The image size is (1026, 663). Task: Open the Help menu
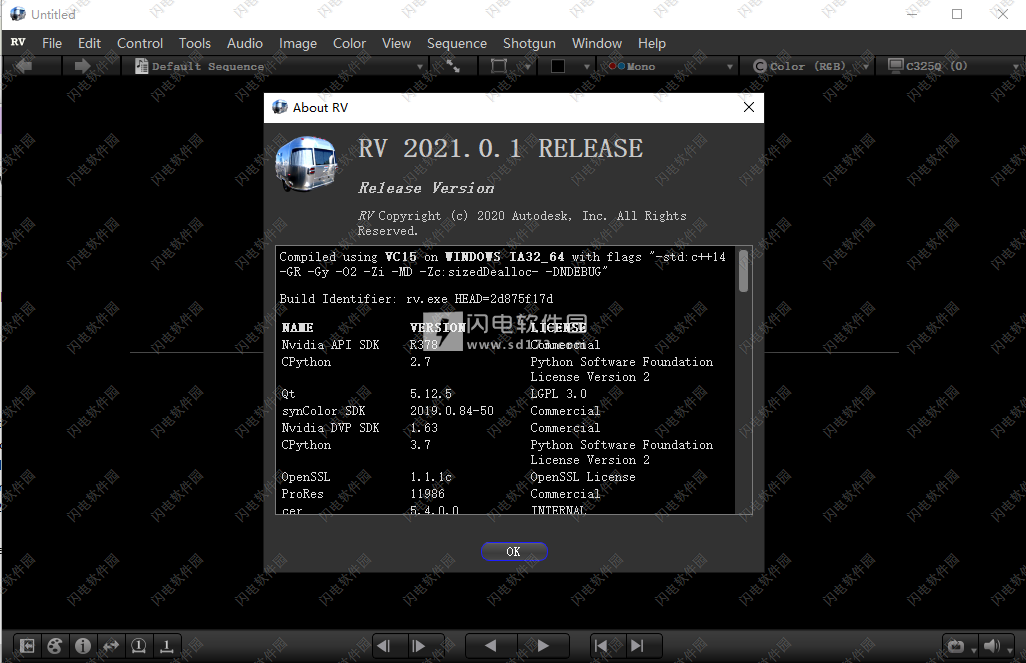[652, 43]
